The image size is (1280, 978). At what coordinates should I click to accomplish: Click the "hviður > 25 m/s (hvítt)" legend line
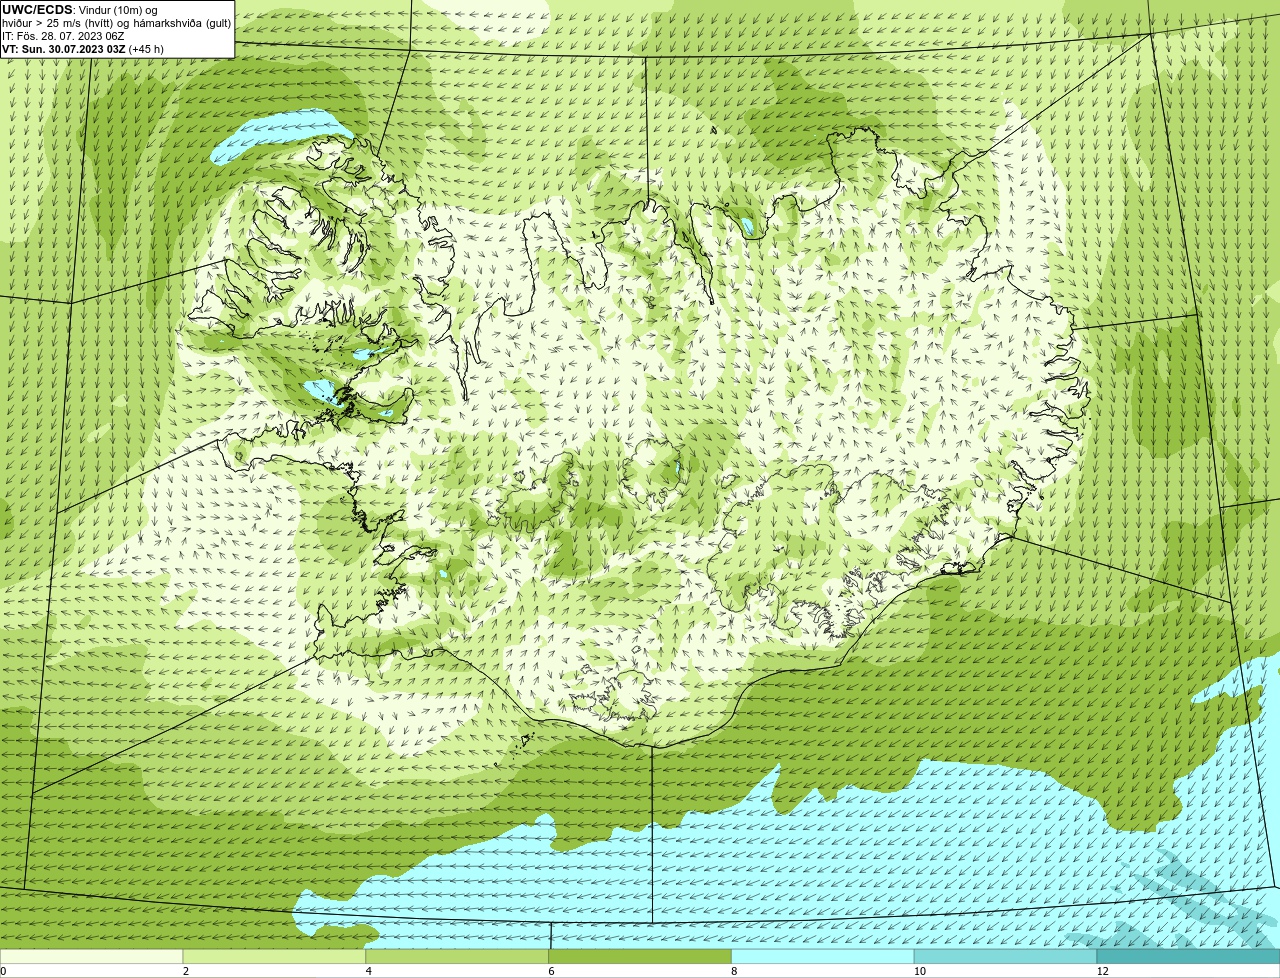[117, 23]
